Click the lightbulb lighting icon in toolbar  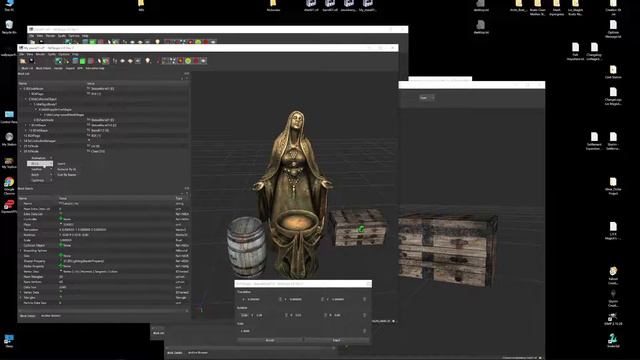(x=147, y=61)
